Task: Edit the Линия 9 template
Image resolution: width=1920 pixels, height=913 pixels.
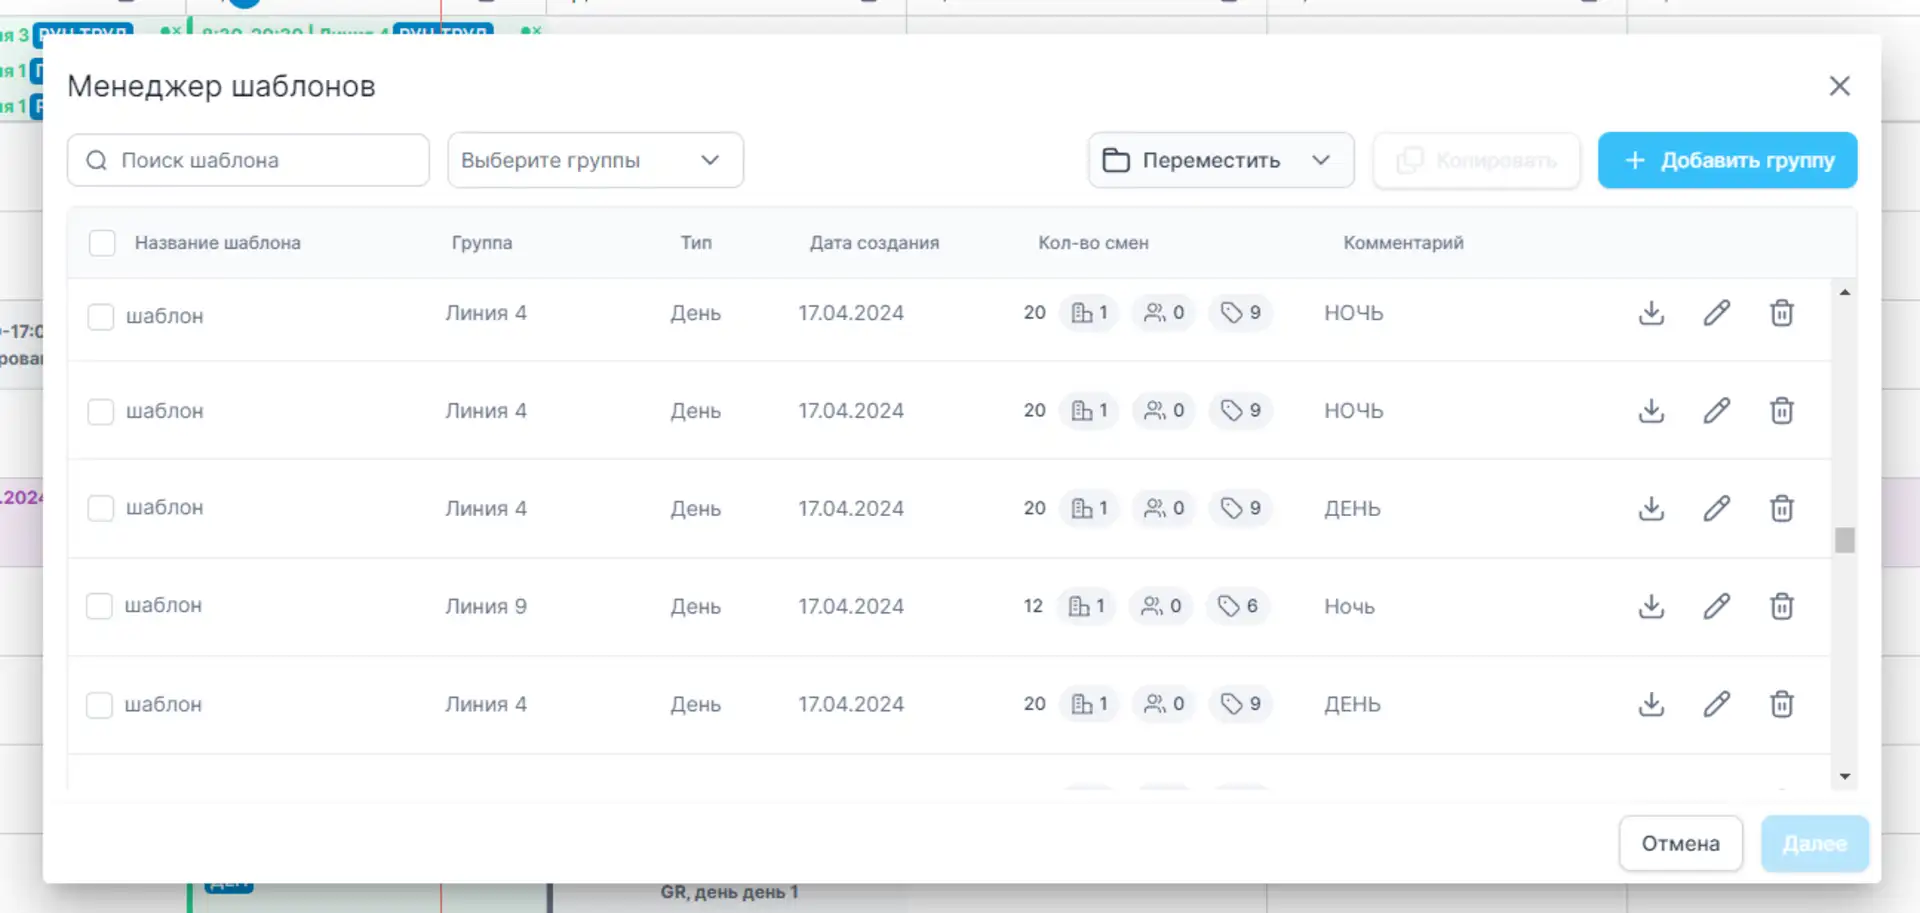Action: tap(1717, 606)
